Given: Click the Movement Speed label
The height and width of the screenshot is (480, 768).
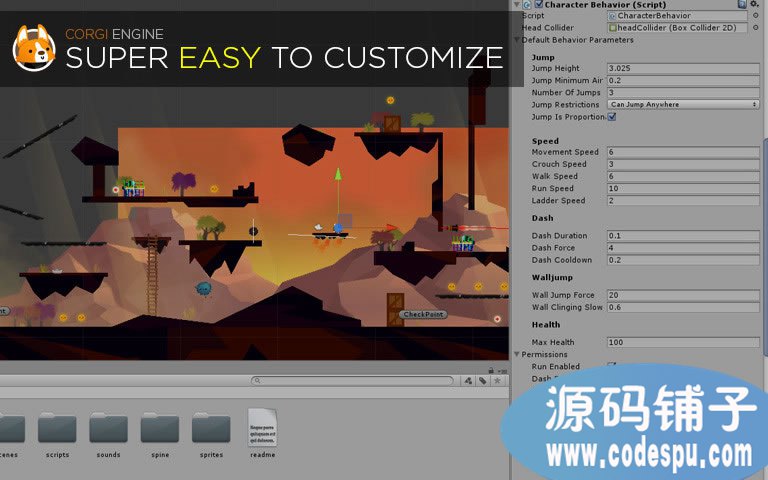Looking at the screenshot, I should (565, 152).
